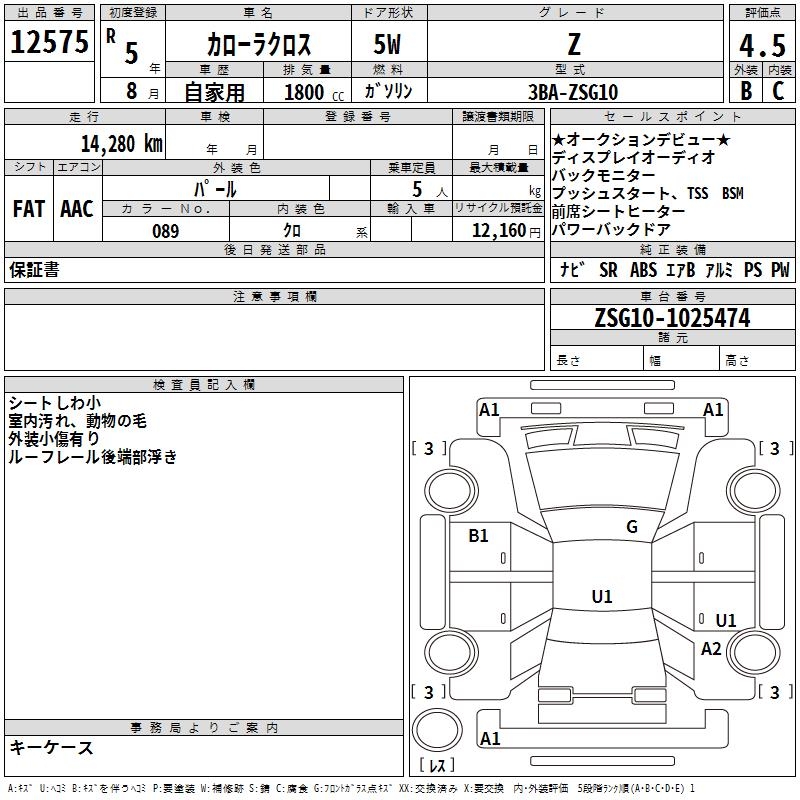The width and height of the screenshot is (800, 800).
Task: Click 出品番号 header
Action: [49, 13]
